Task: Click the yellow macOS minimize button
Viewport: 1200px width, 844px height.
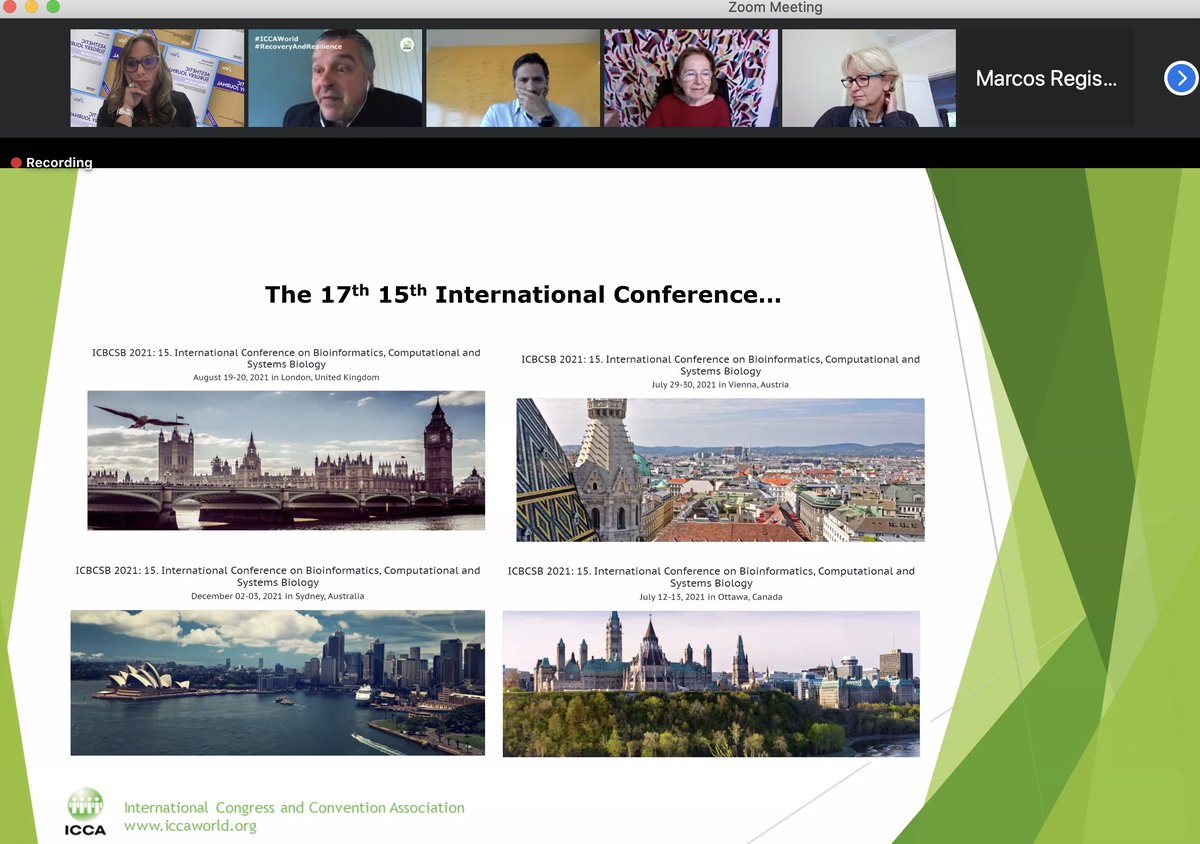Action: (30, 7)
